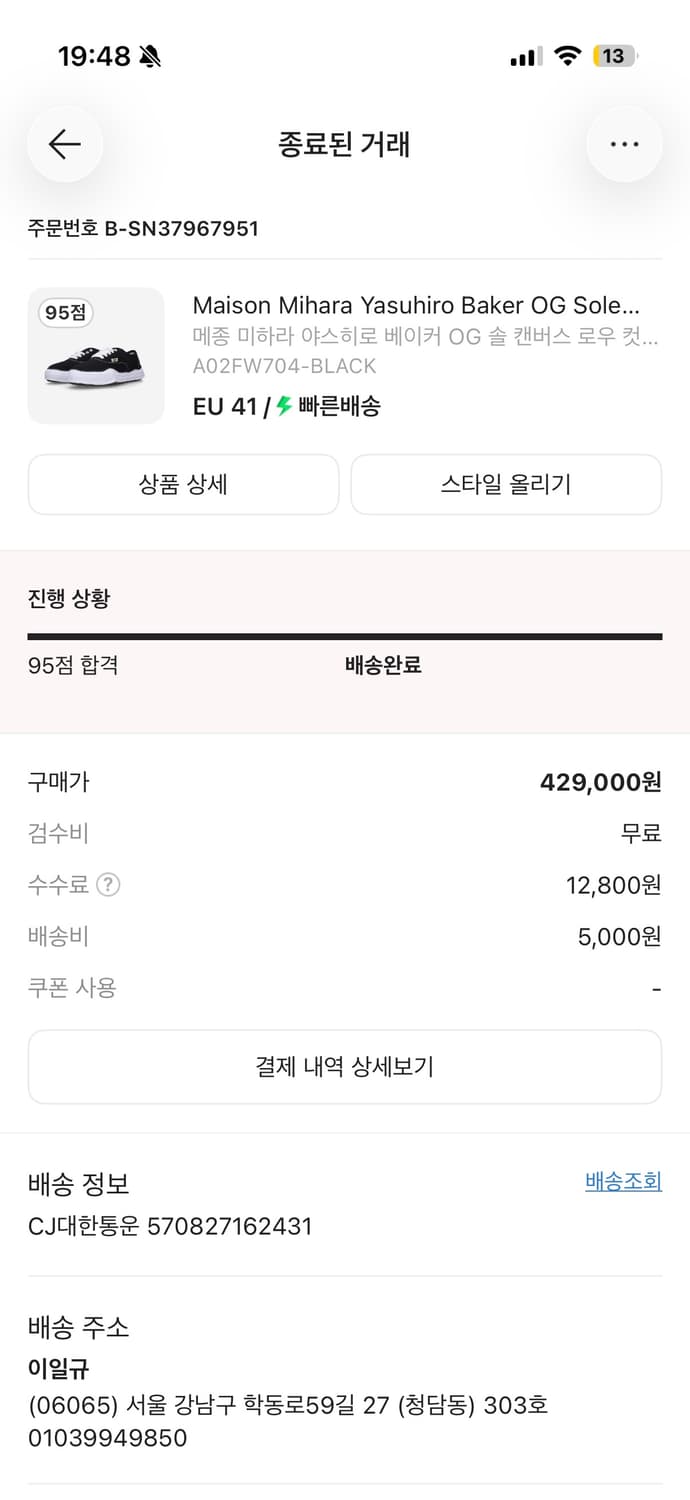Screen dimensions: 690x1500
Task: Tap the Wi-Fi indicator in the status bar
Action: (x=568, y=55)
